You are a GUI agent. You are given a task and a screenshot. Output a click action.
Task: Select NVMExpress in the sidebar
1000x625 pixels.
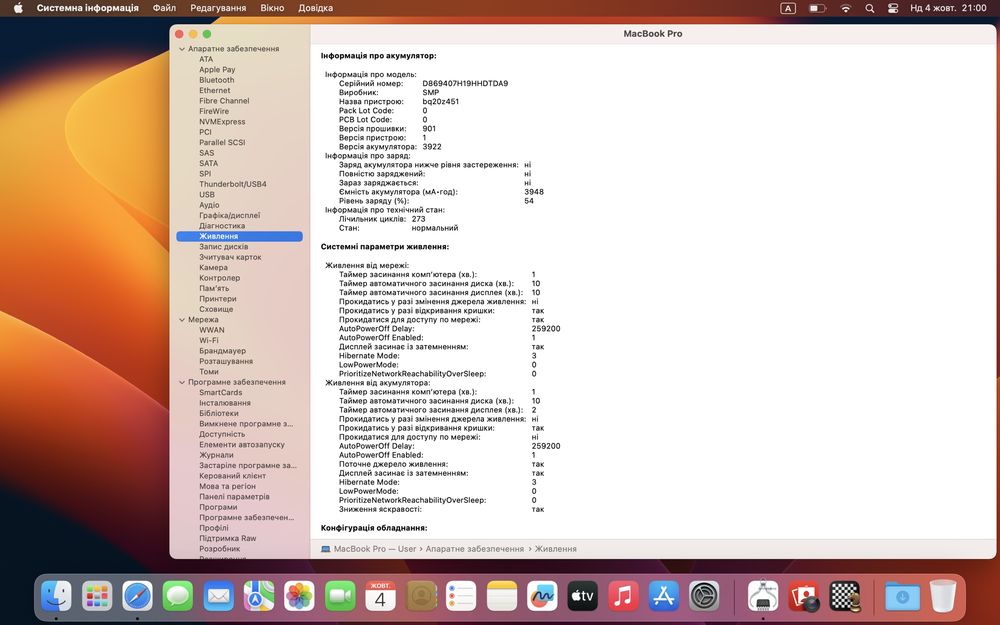point(222,122)
